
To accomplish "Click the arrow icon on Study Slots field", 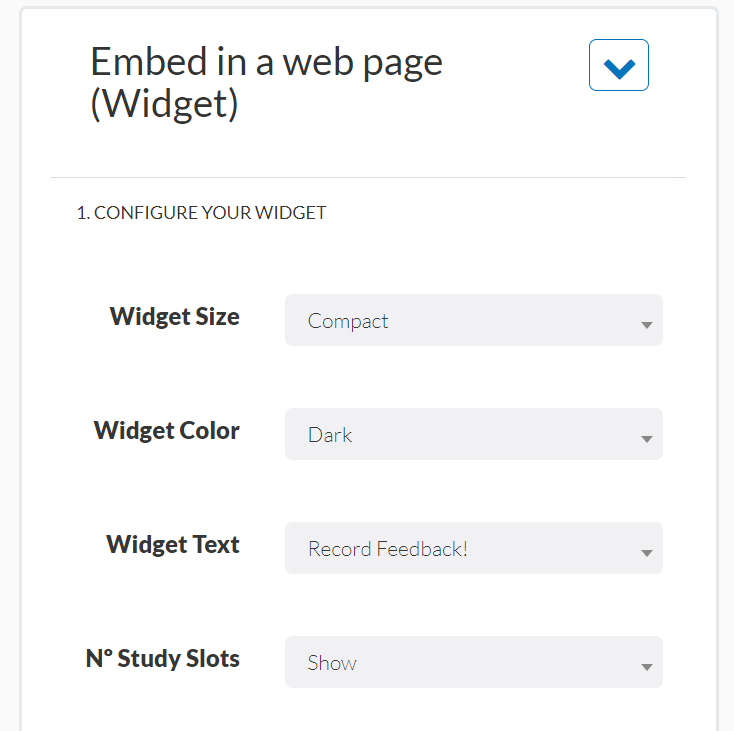I will tap(646, 667).
